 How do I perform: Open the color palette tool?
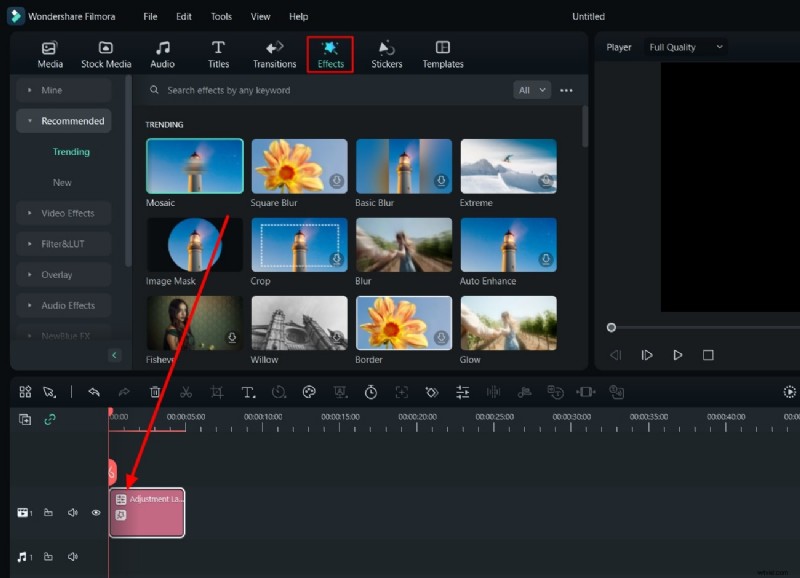tap(310, 392)
